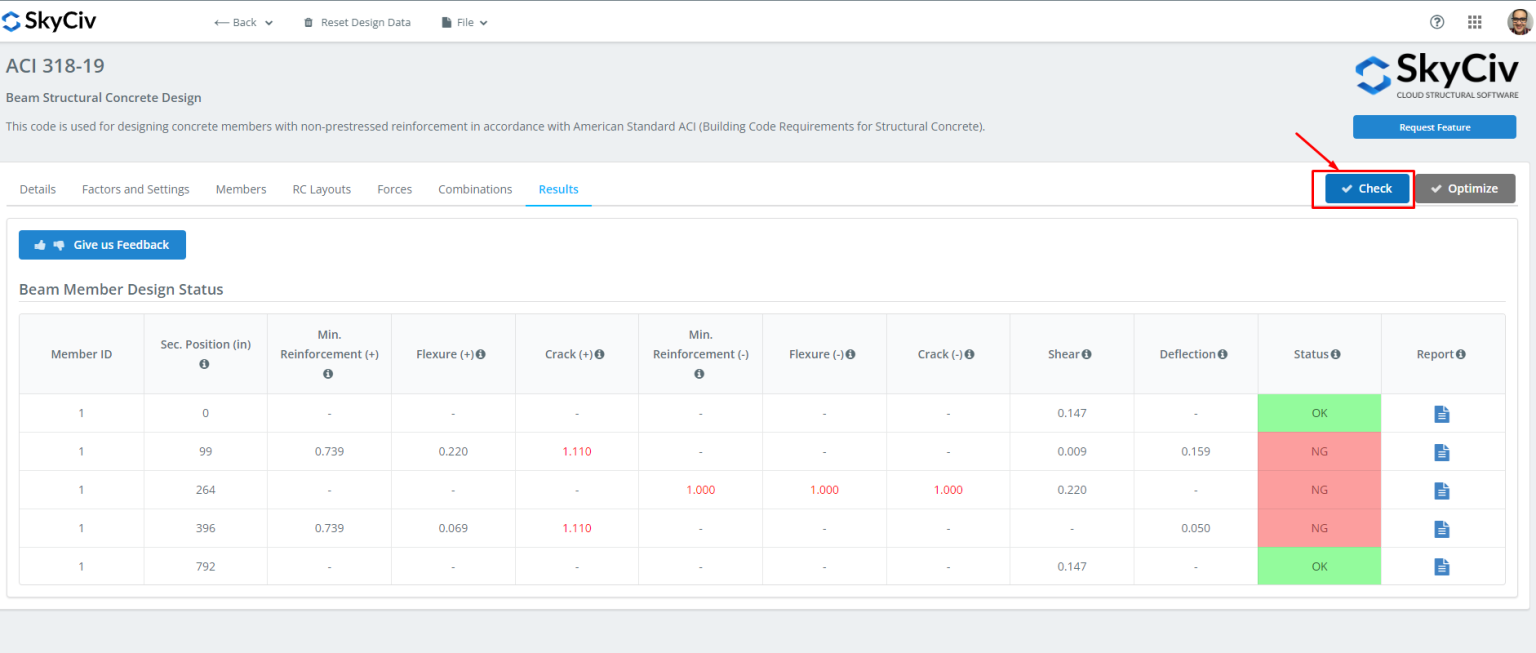Click the Optimize button

[x=1464, y=188]
